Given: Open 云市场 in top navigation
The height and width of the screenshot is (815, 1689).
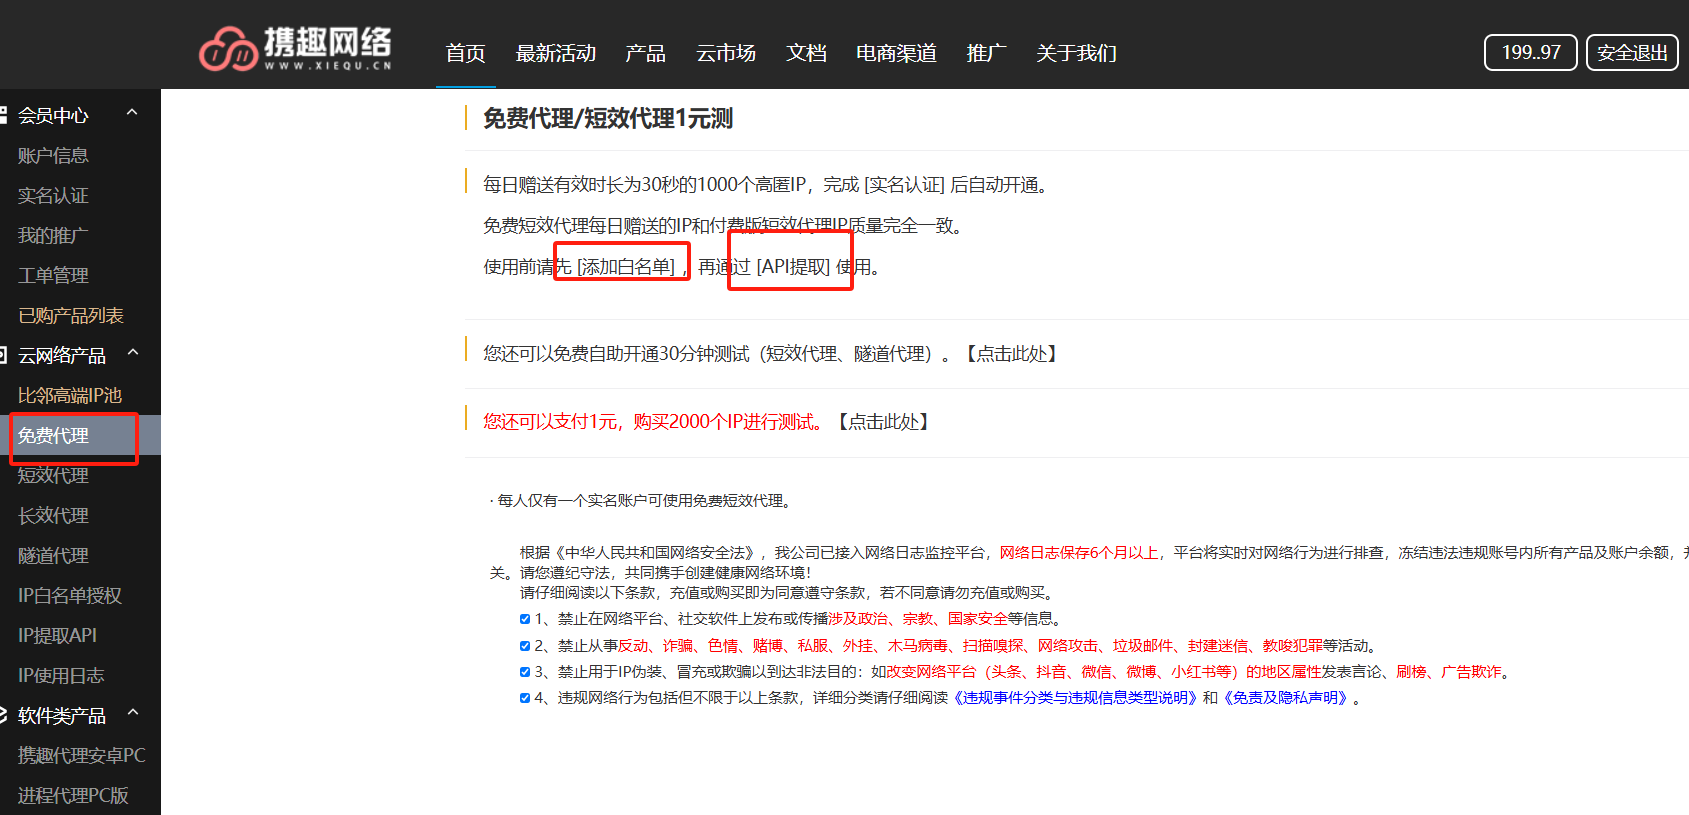Looking at the screenshot, I should (x=726, y=53).
